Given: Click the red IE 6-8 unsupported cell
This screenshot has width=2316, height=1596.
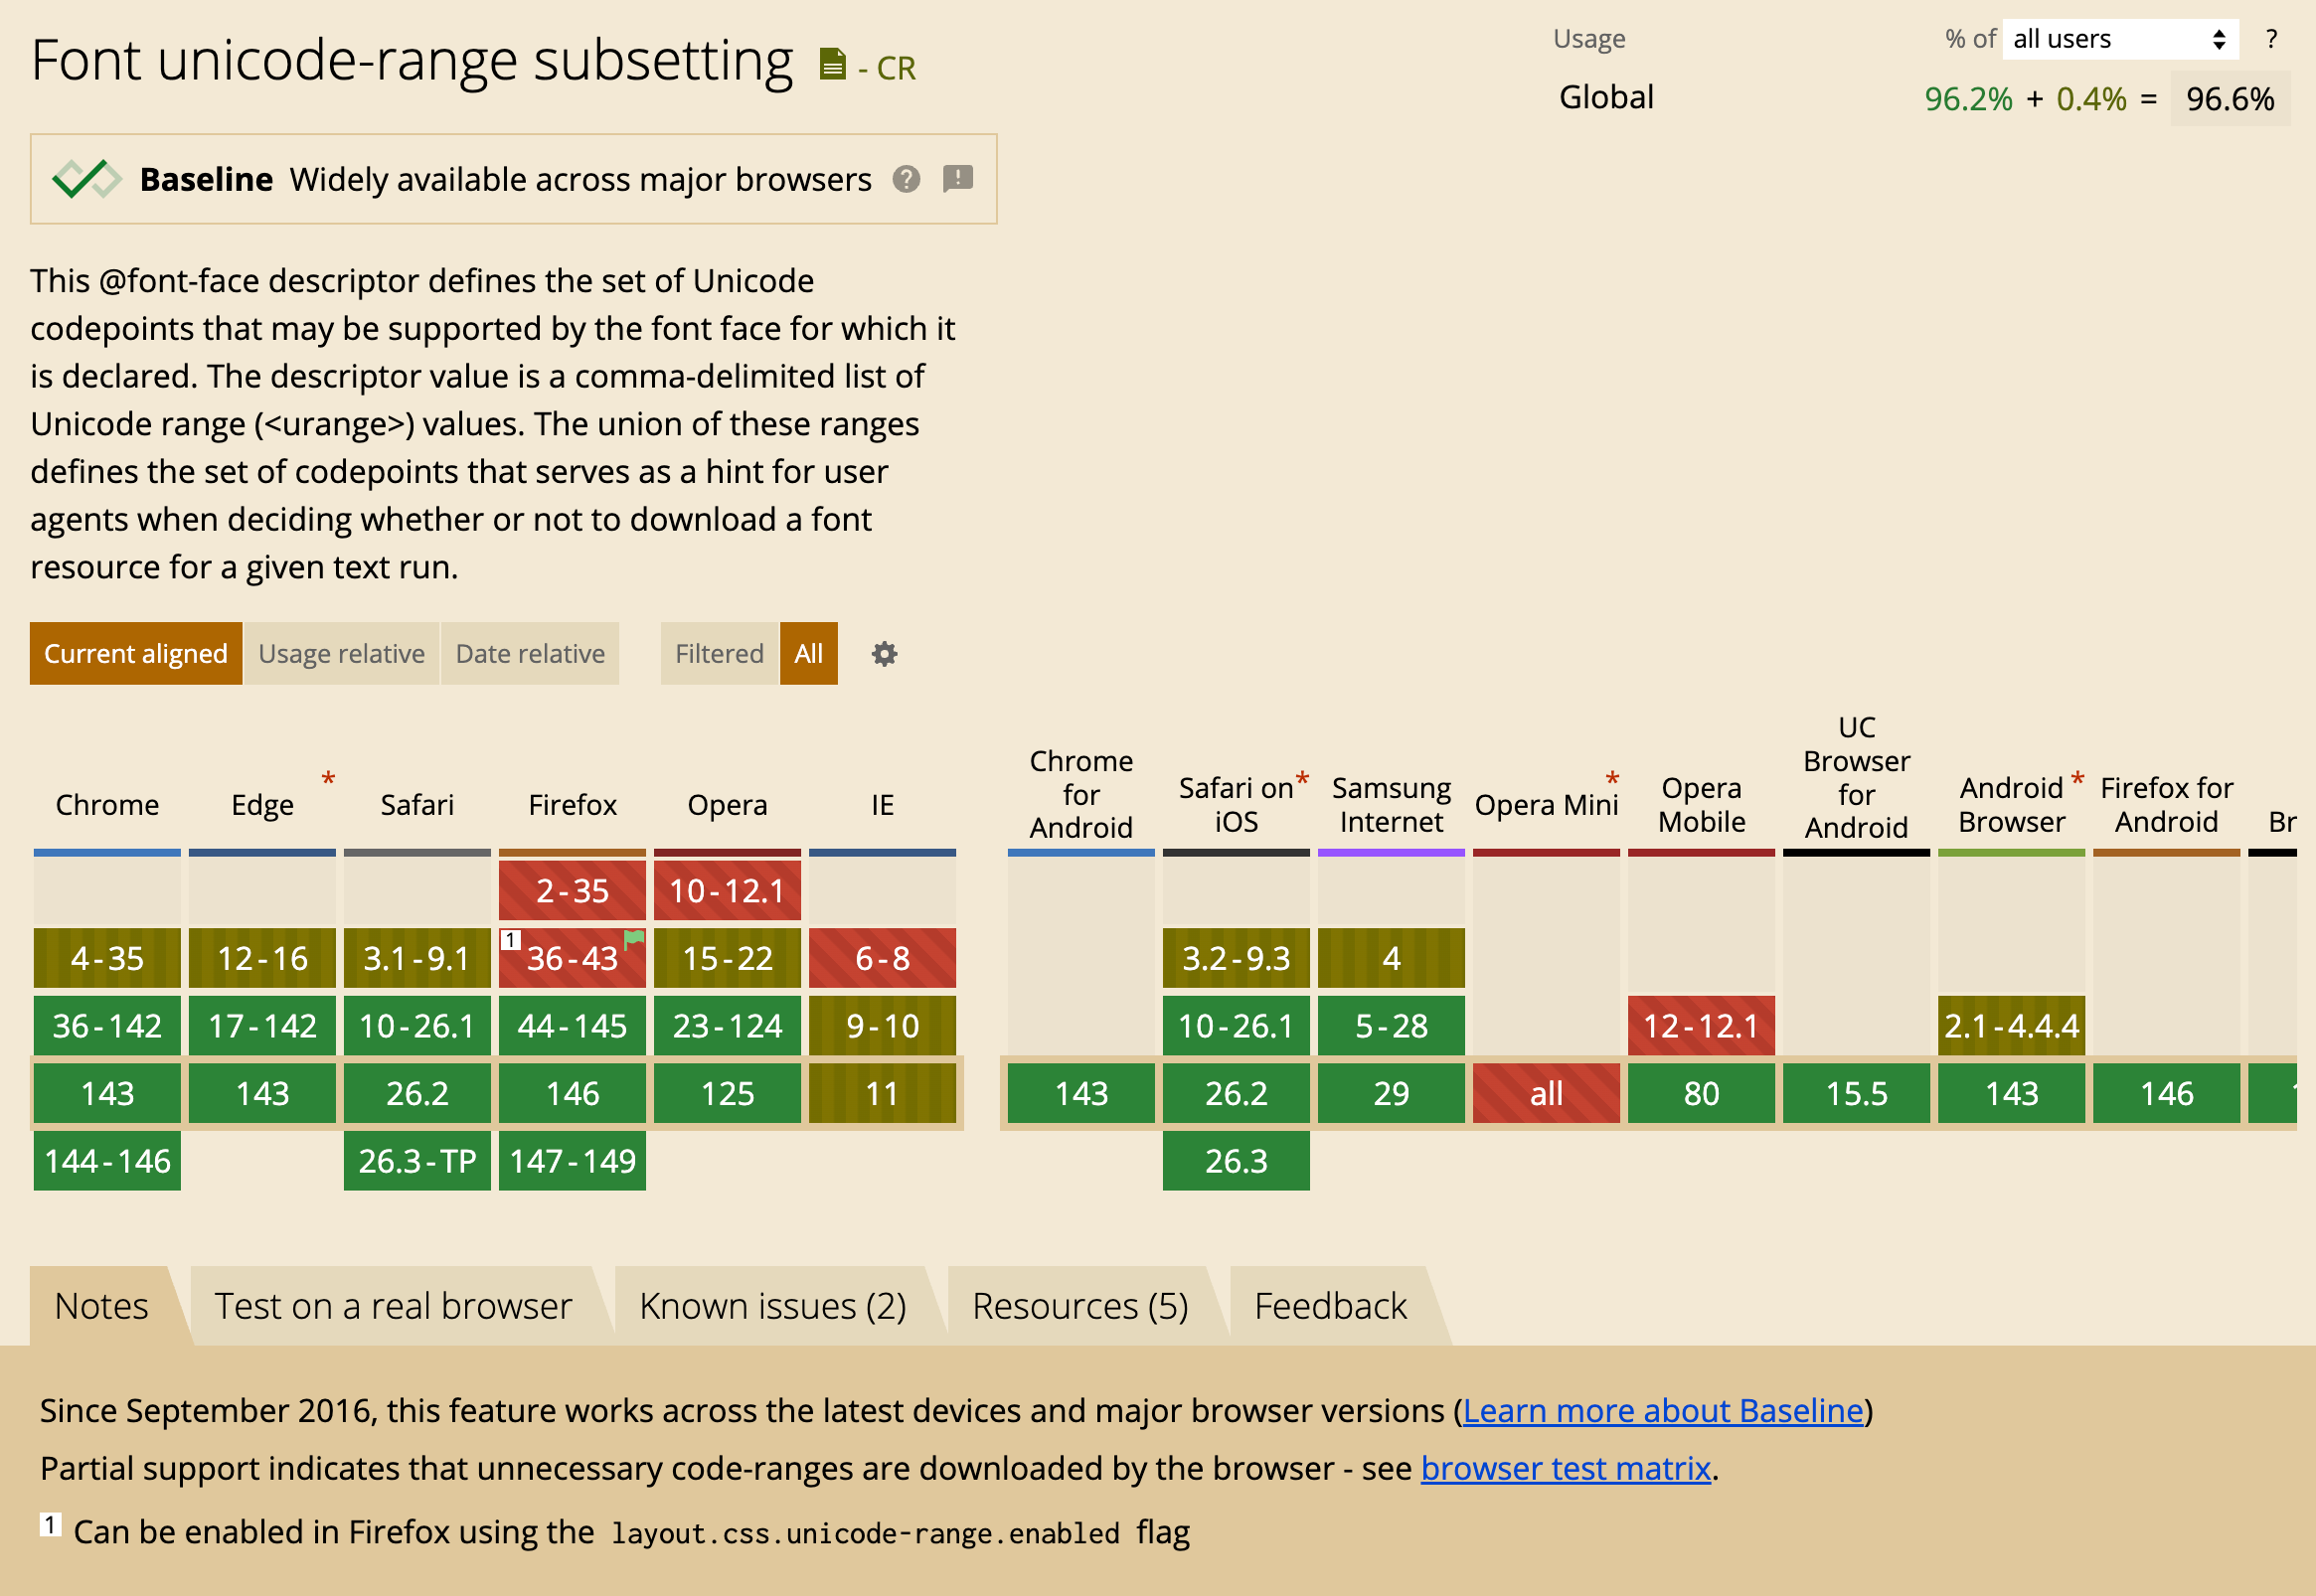Looking at the screenshot, I should [x=882, y=958].
